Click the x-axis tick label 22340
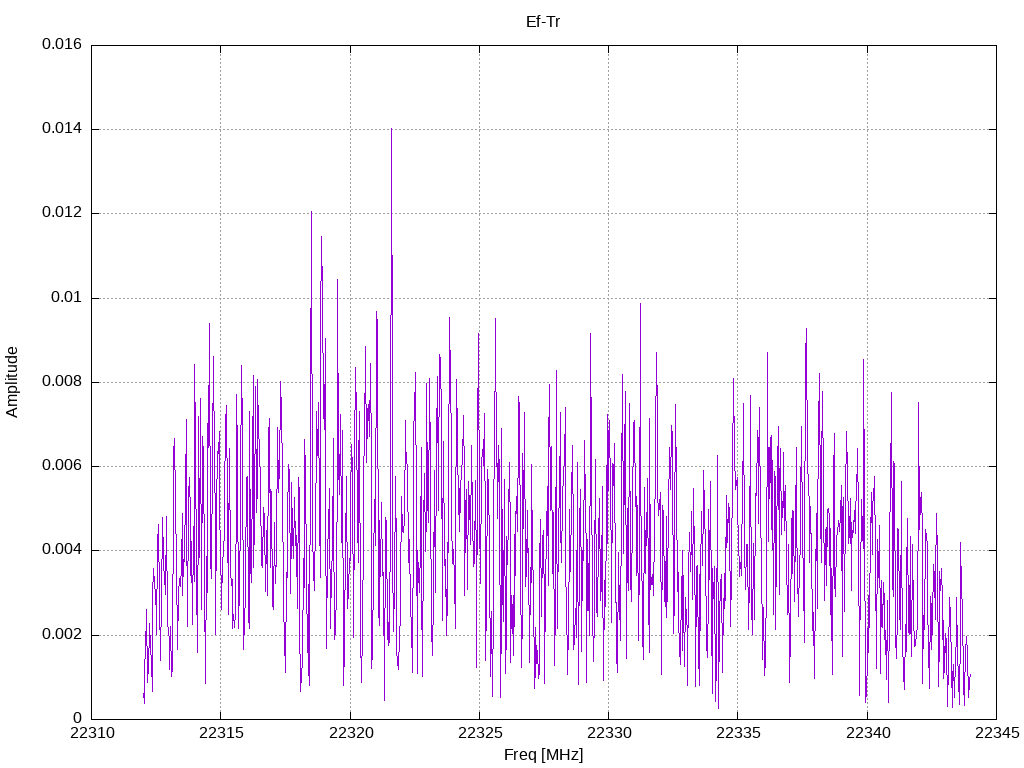 coord(868,733)
